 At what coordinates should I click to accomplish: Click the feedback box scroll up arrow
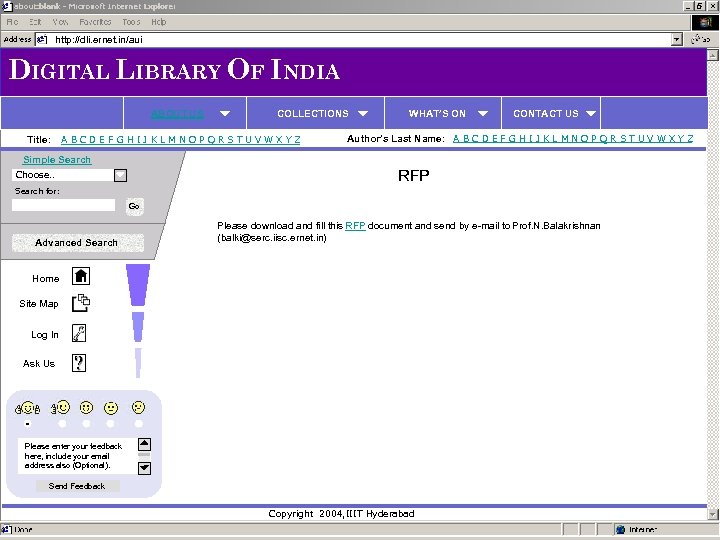click(144, 444)
